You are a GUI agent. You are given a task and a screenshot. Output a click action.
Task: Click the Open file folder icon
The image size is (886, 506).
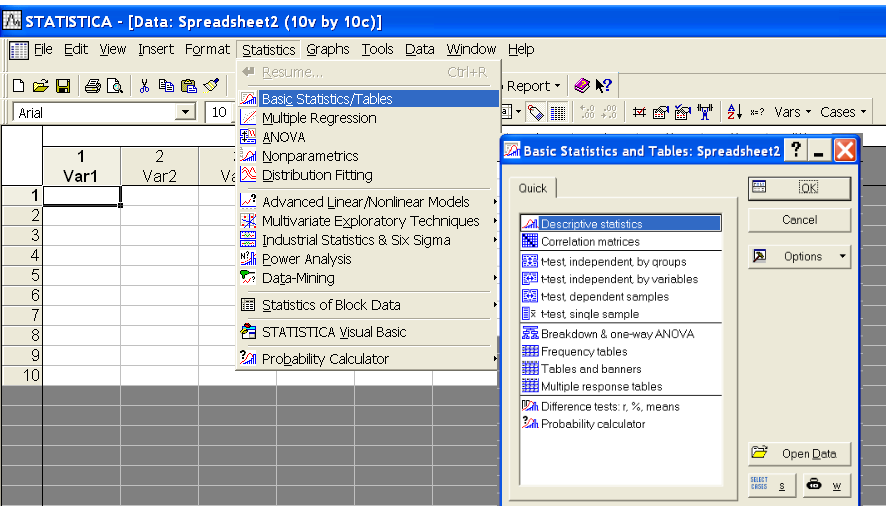(x=40, y=86)
